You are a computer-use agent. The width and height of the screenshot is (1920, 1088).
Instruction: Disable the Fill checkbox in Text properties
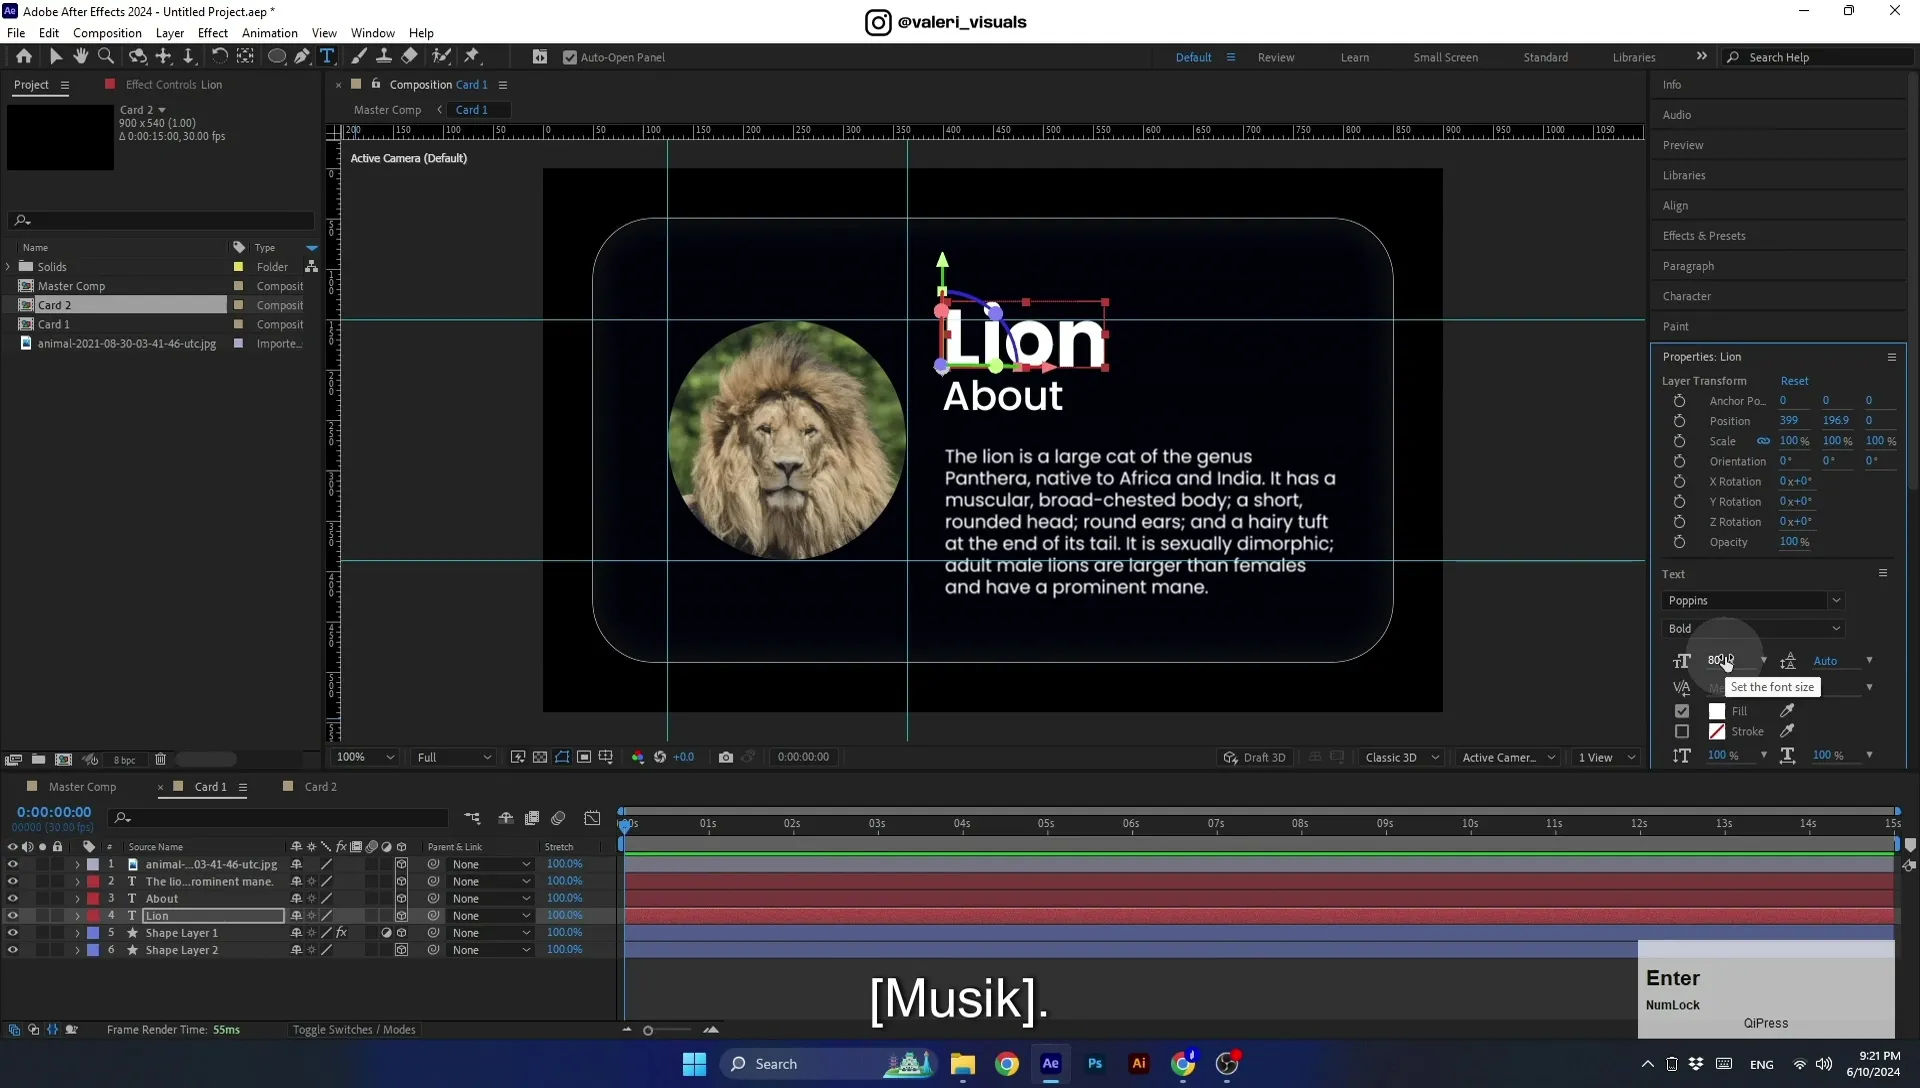tap(1682, 711)
